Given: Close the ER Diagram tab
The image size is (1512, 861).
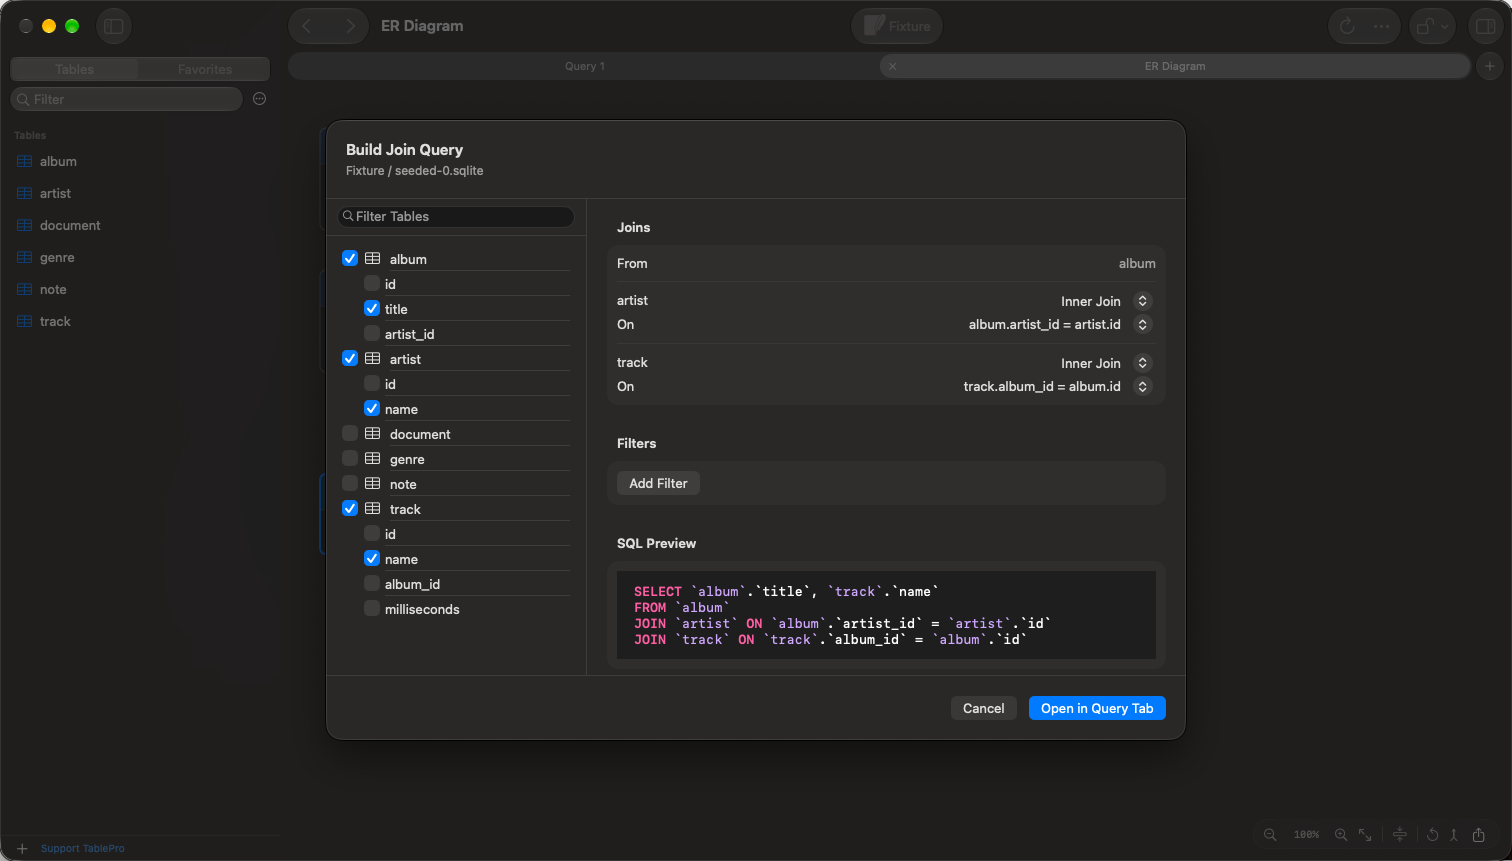Looking at the screenshot, I should tap(893, 66).
